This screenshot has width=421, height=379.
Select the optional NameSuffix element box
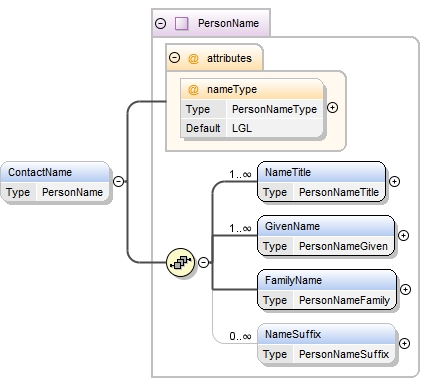327,344
